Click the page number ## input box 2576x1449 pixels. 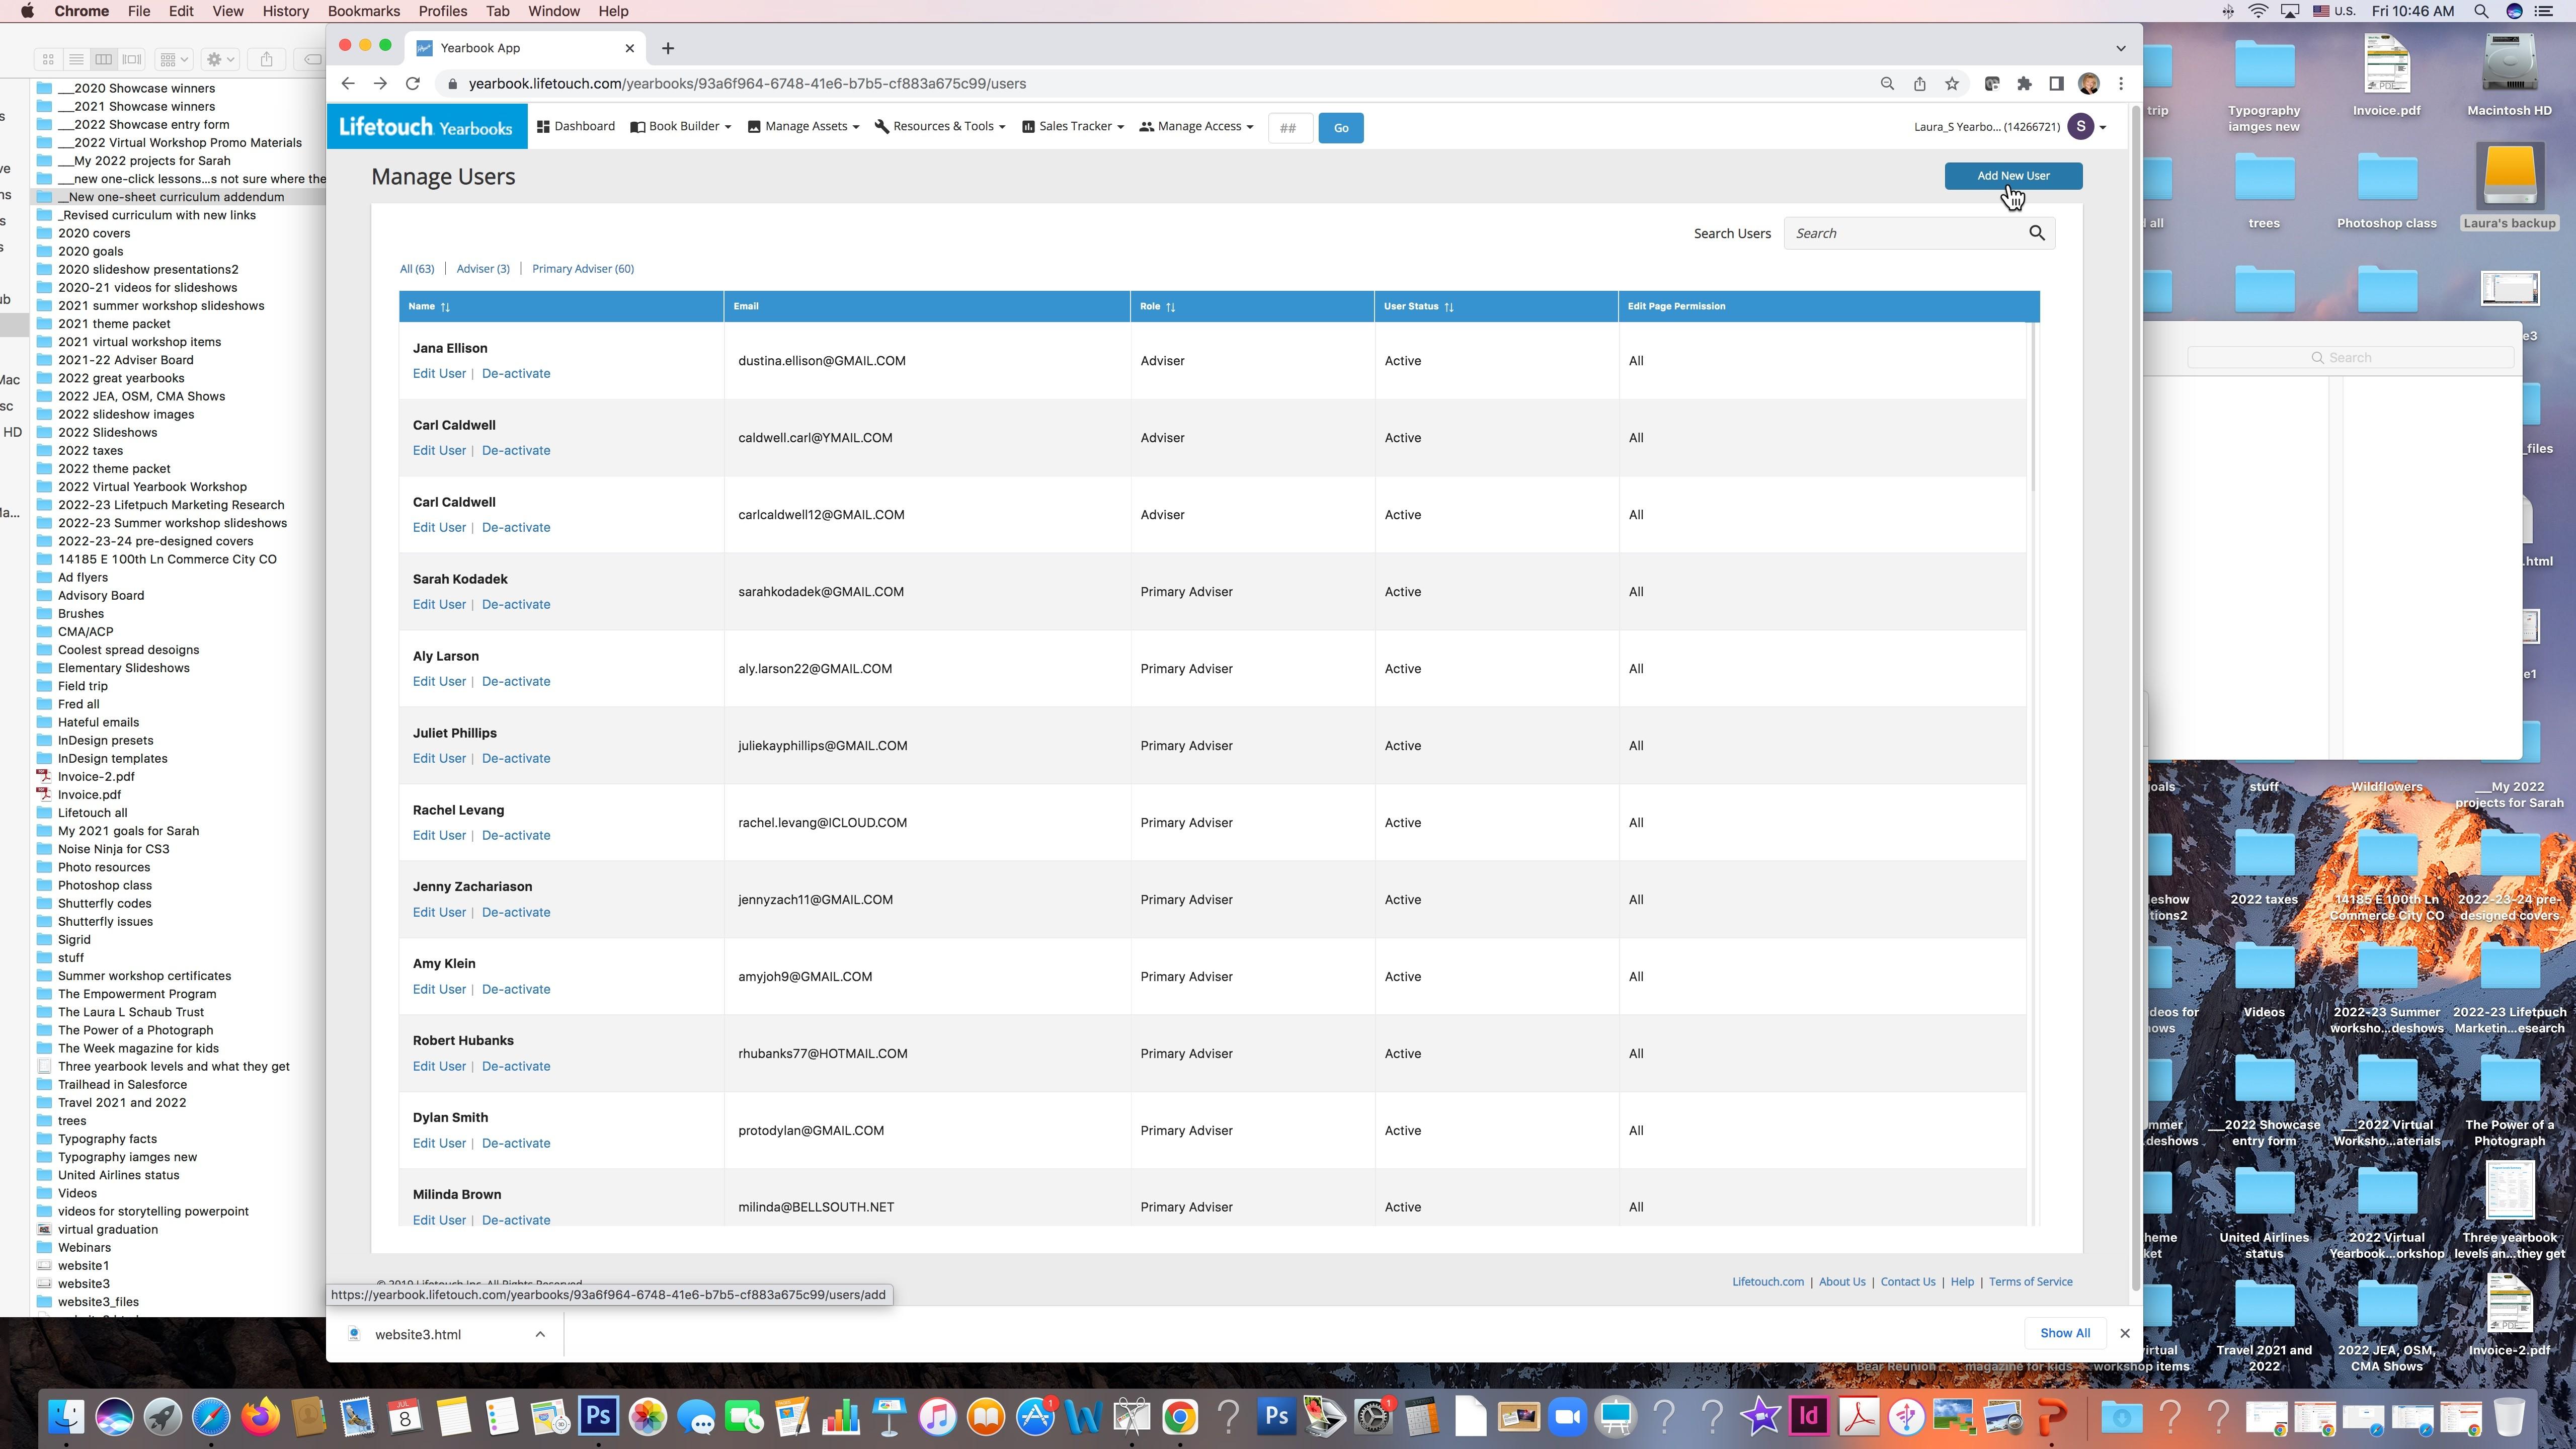1289,128
